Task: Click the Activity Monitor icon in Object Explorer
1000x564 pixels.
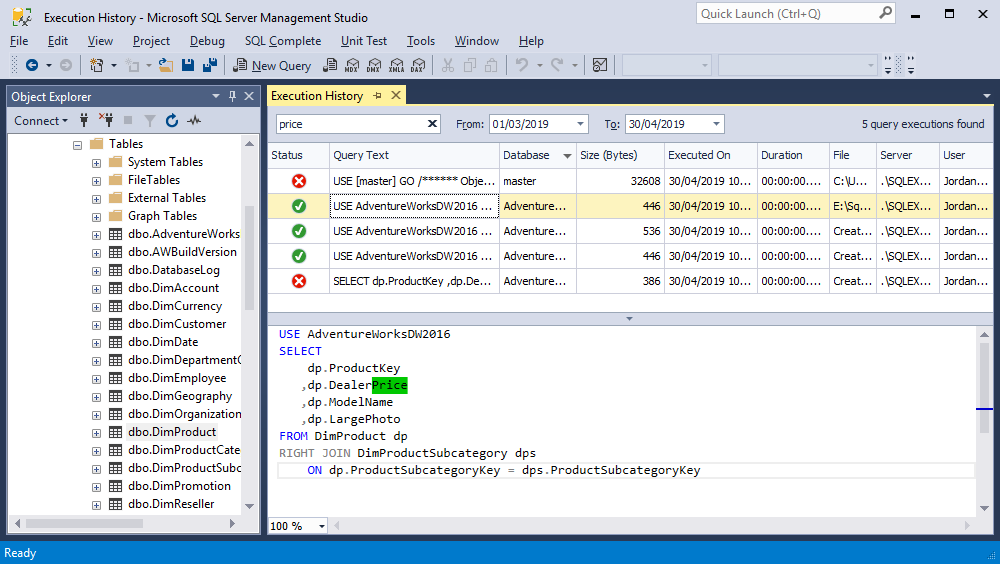Action: point(194,120)
